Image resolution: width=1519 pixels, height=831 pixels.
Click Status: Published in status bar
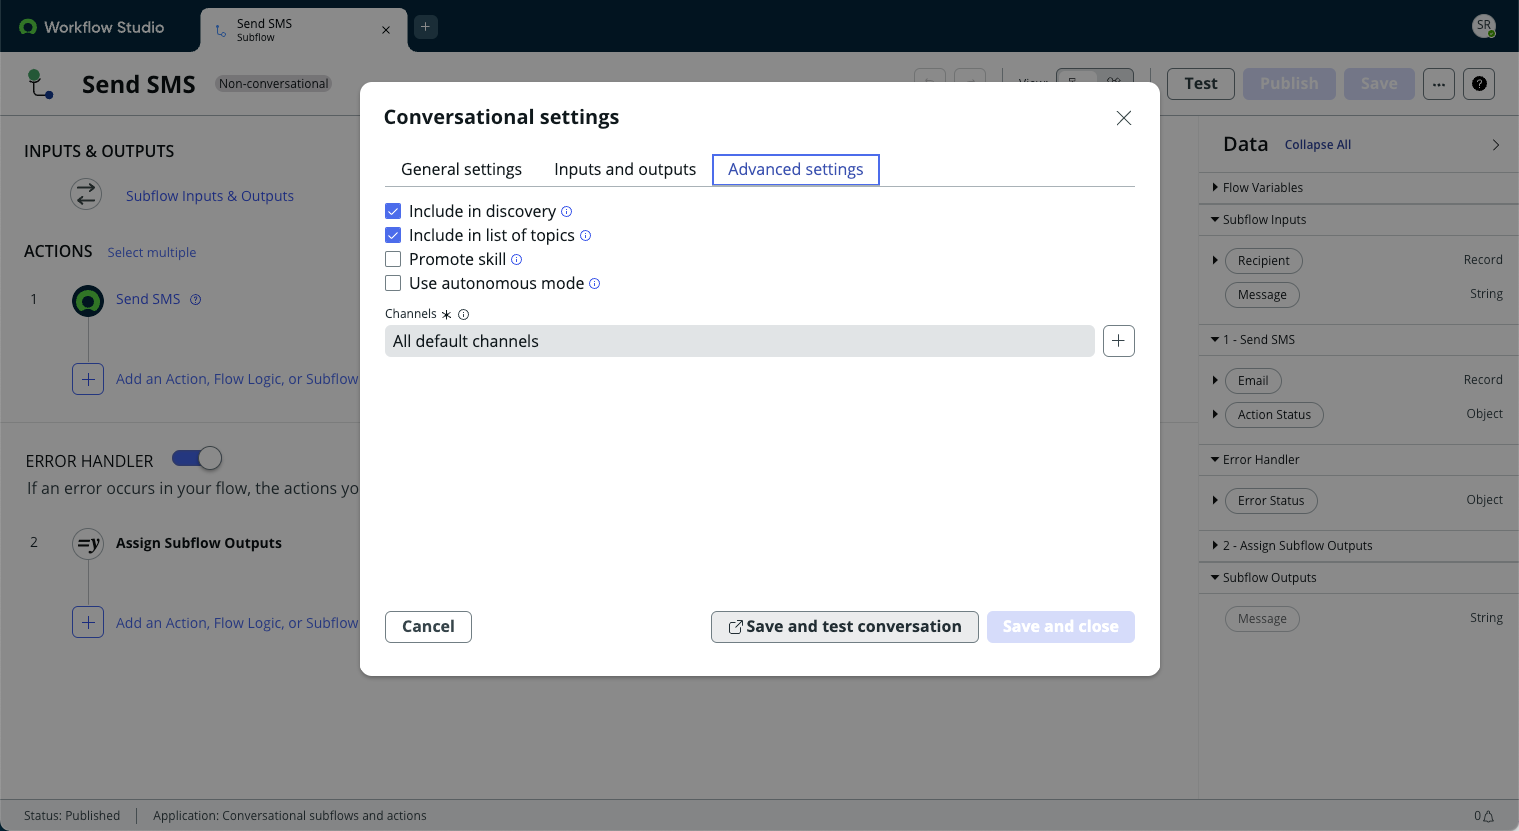point(72,816)
